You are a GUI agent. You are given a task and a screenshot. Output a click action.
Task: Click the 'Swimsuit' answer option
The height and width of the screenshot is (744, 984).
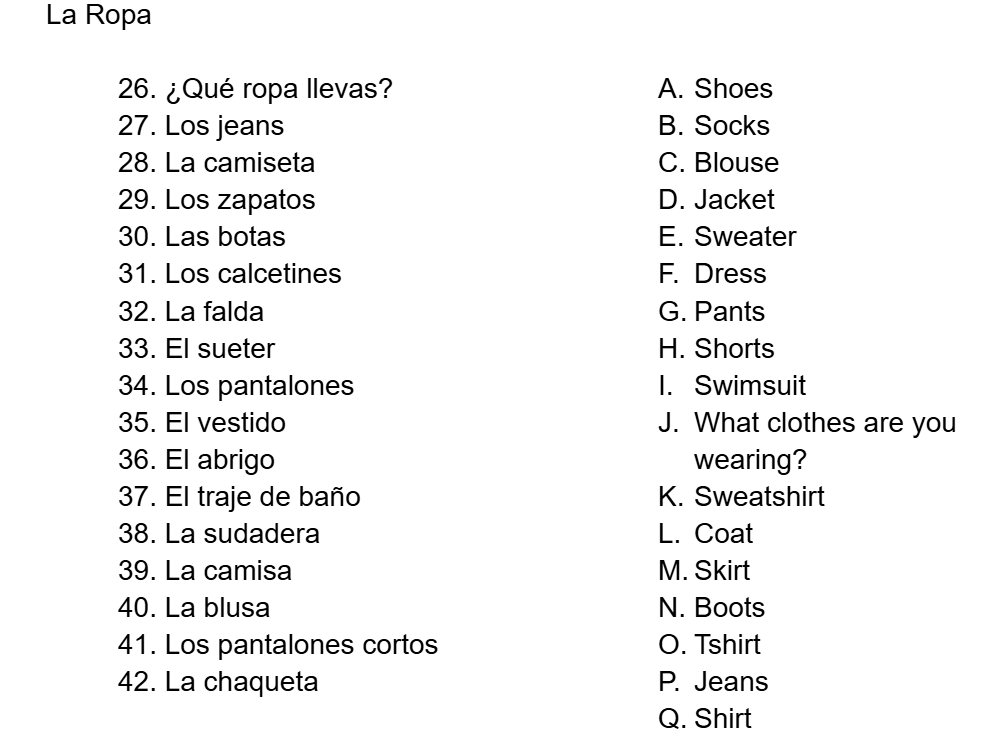coord(749,385)
